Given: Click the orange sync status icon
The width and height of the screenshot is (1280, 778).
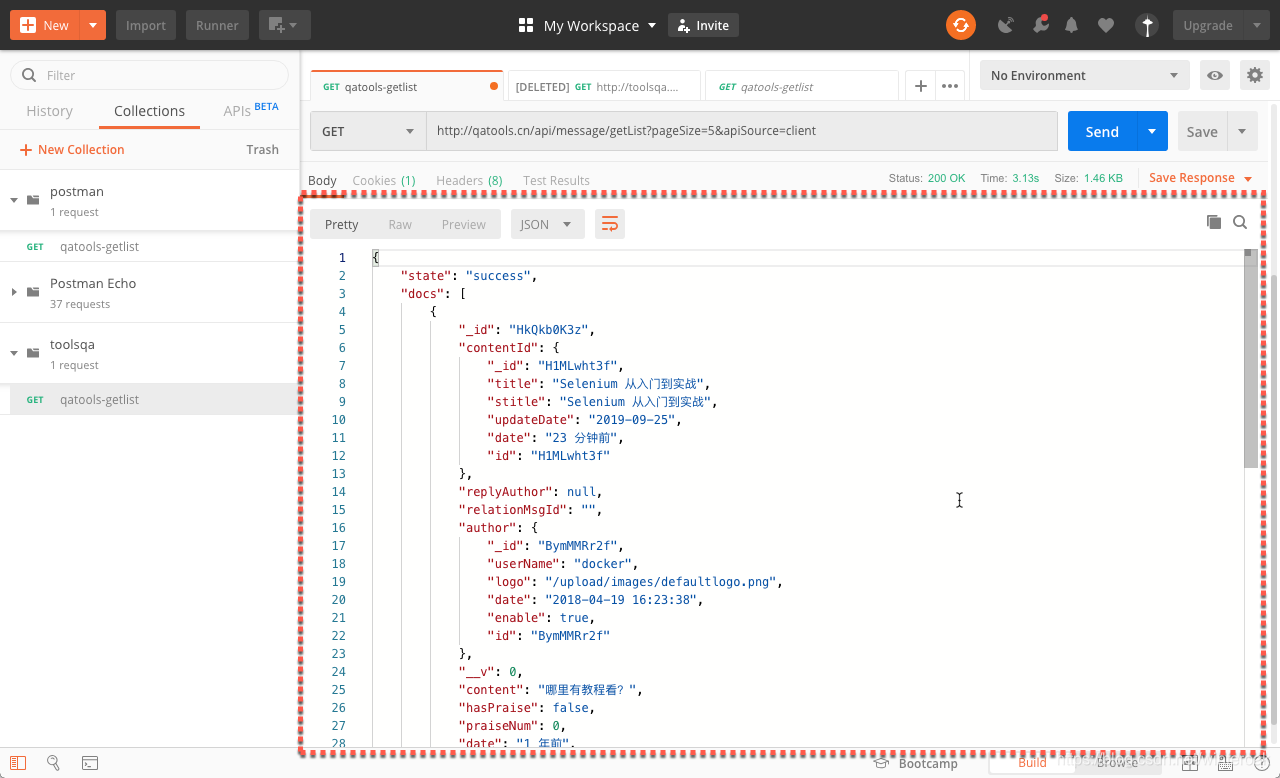Looking at the screenshot, I should click(961, 25).
